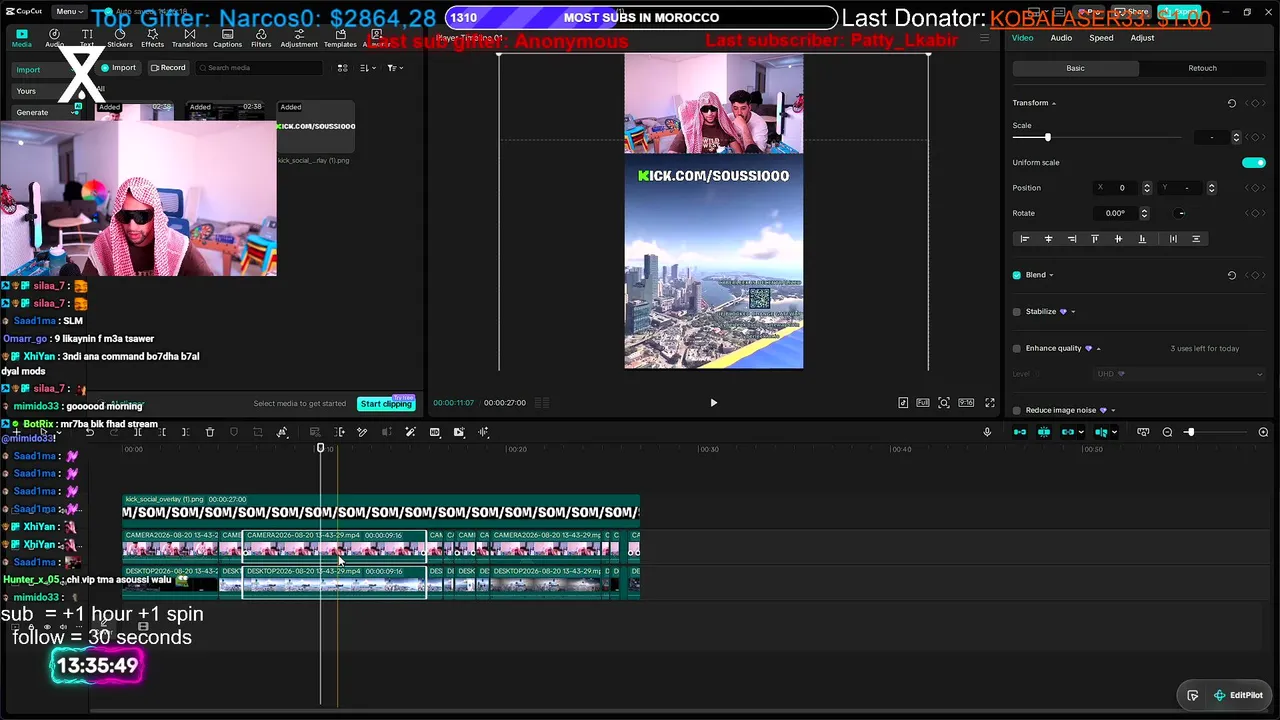This screenshot has width=1280, height=720.
Task: Open the CapCut Menu dropdown
Action: tap(70, 12)
